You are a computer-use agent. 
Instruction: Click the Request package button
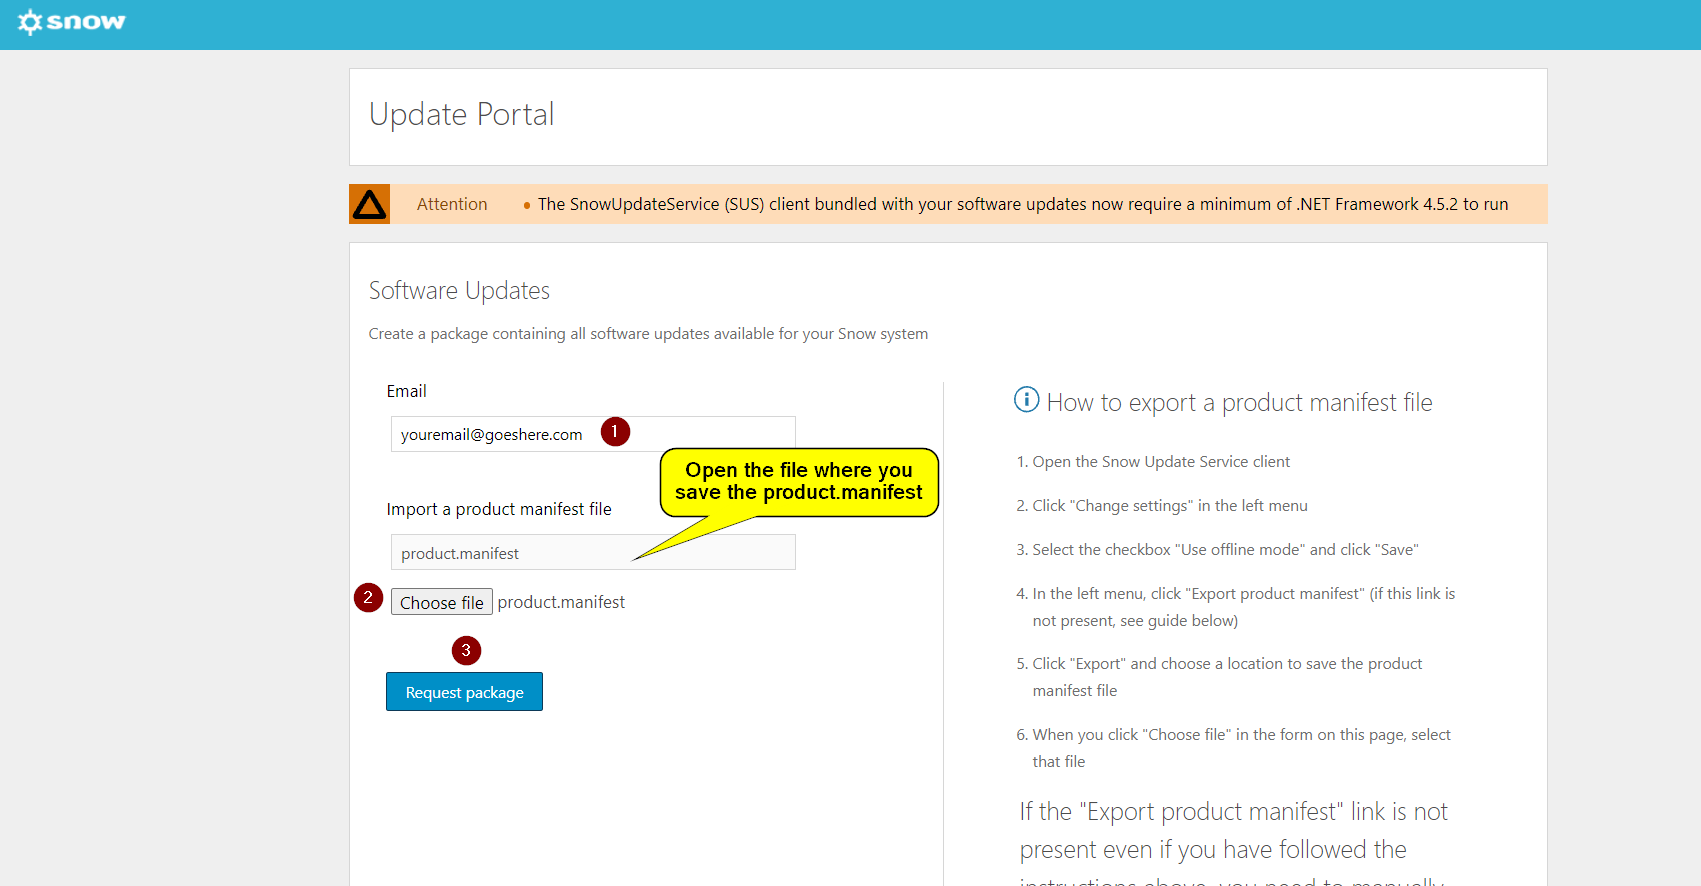[464, 692]
